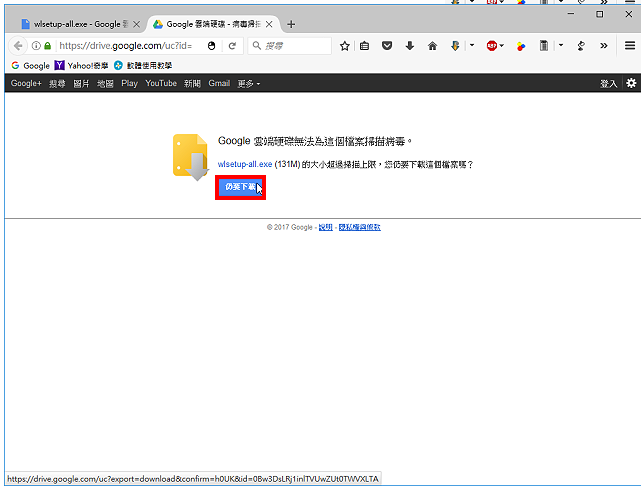Expand the 更多 dropdown menu
641x486 pixels.
pyautogui.click(x=249, y=83)
